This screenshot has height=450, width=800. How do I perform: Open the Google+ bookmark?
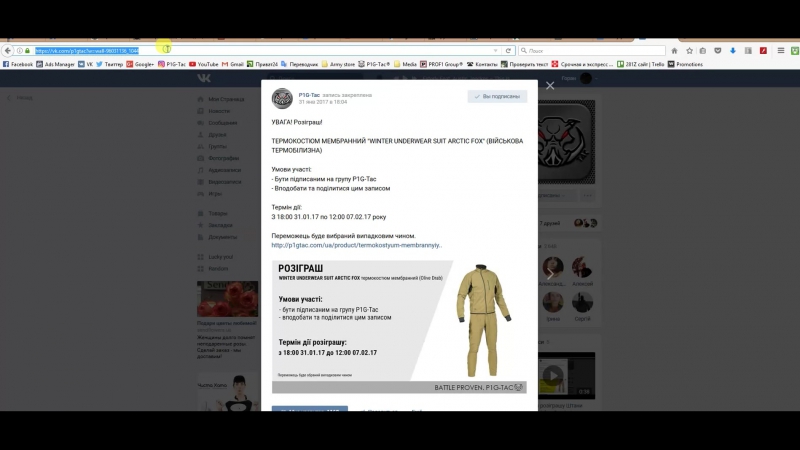(140, 64)
